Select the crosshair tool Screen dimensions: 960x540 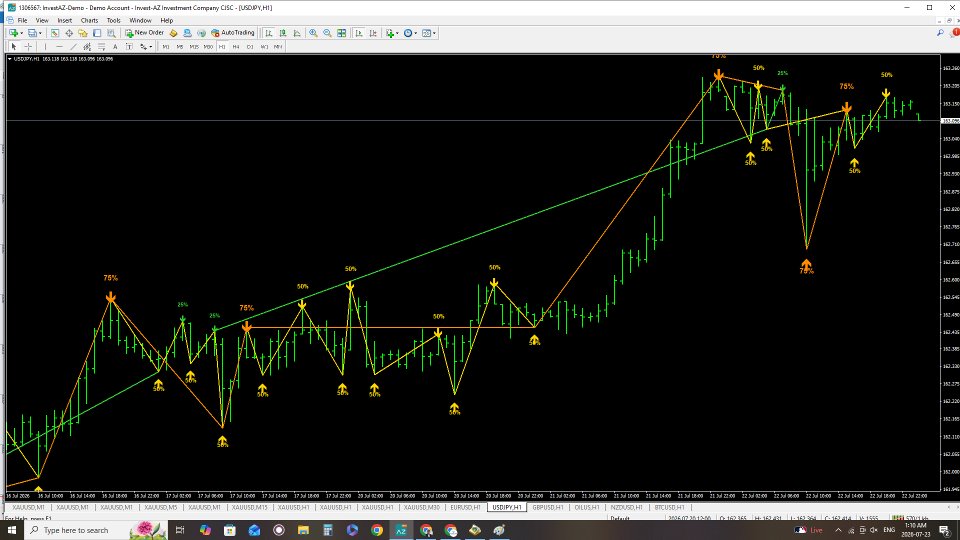pos(28,47)
